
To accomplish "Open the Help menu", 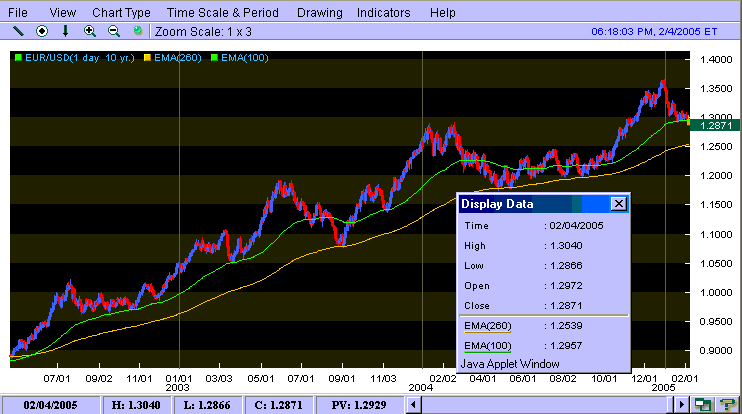I will click(x=442, y=13).
